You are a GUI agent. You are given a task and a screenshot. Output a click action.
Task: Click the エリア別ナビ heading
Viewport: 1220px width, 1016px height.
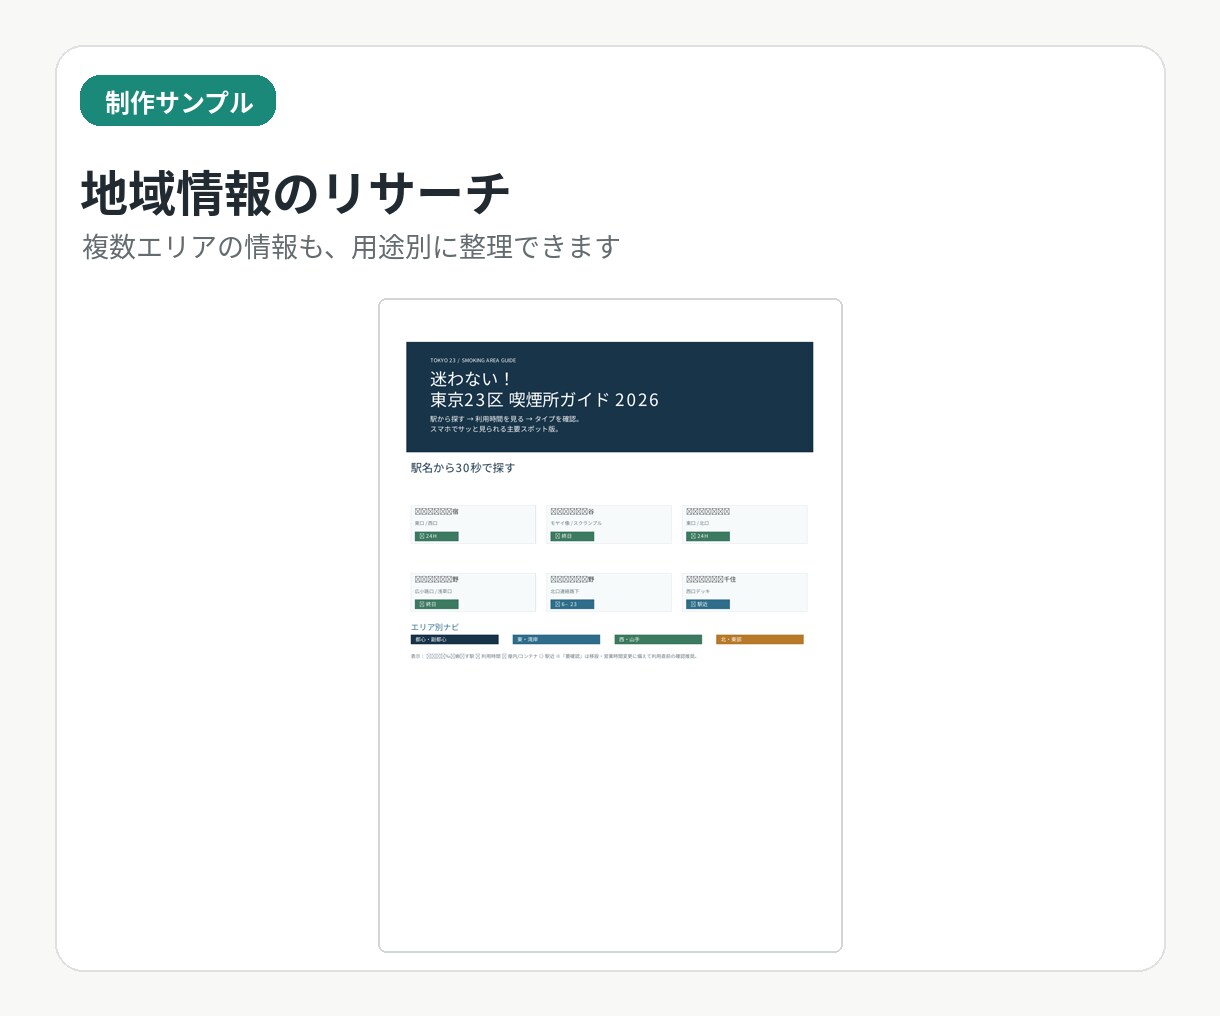(x=435, y=627)
